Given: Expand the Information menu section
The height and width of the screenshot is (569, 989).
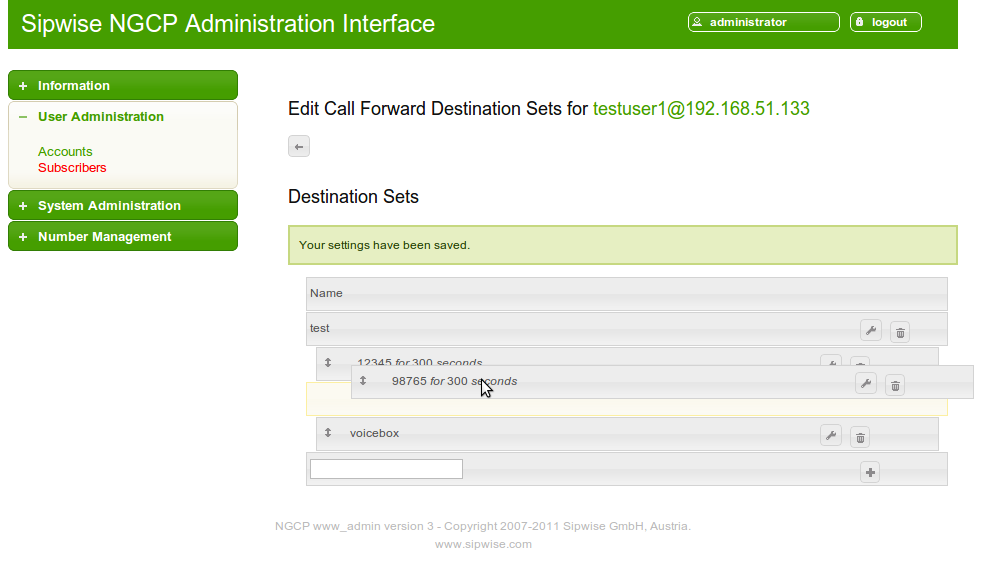Looking at the screenshot, I should tap(123, 85).
